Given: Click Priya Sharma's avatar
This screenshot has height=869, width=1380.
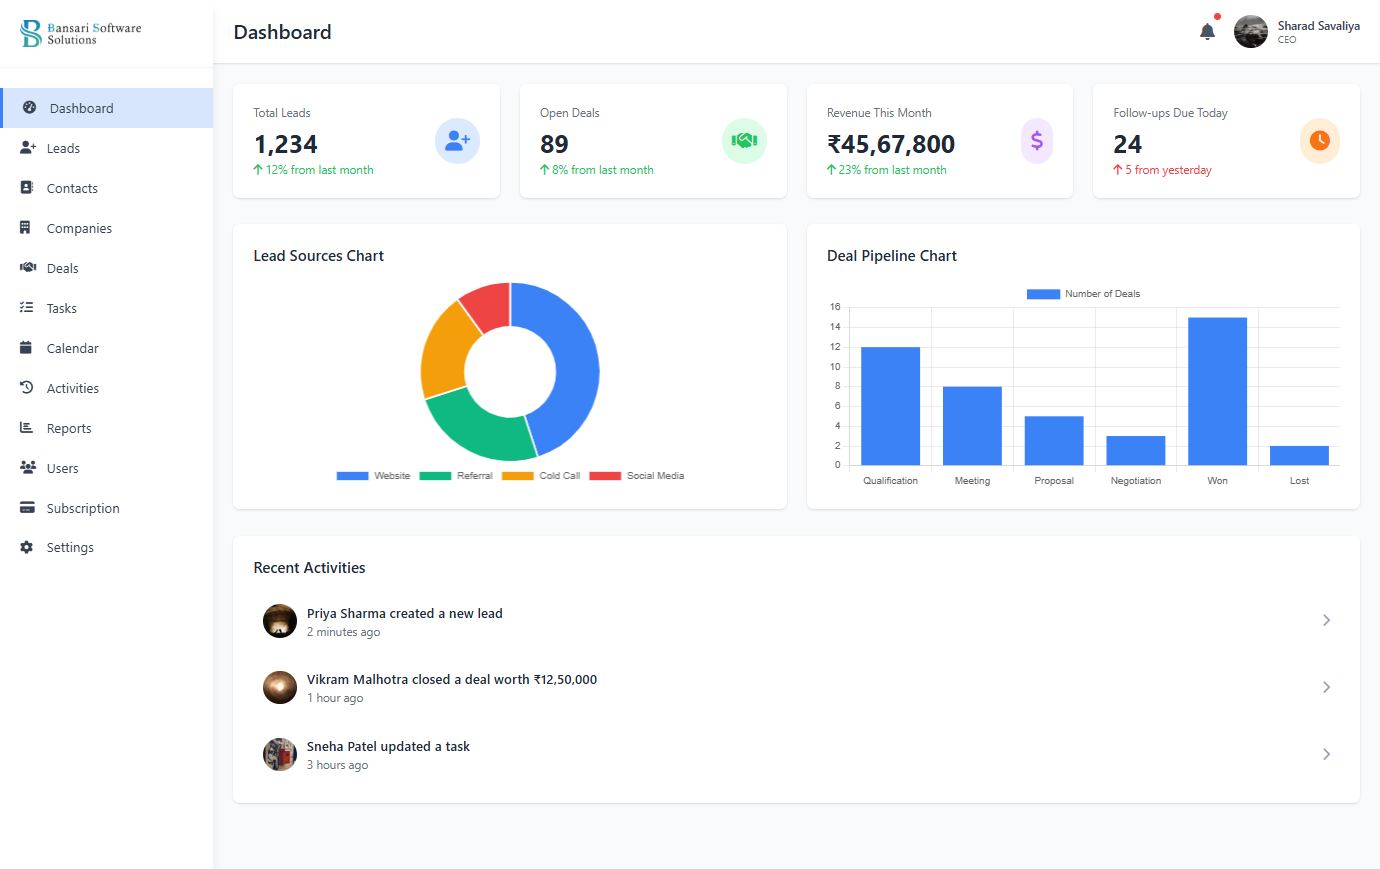Looking at the screenshot, I should [280, 621].
